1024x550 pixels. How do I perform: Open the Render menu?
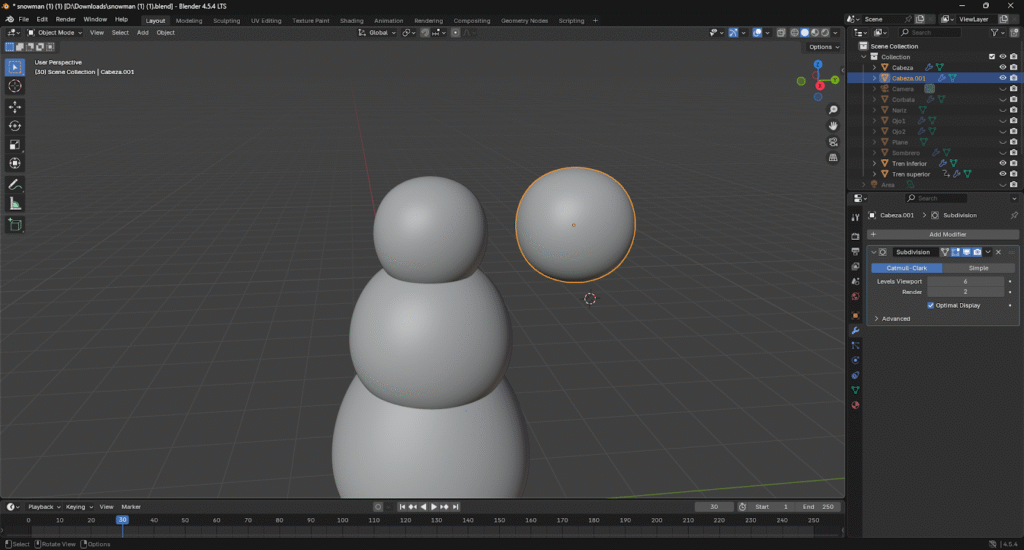click(x=65, y=19)
